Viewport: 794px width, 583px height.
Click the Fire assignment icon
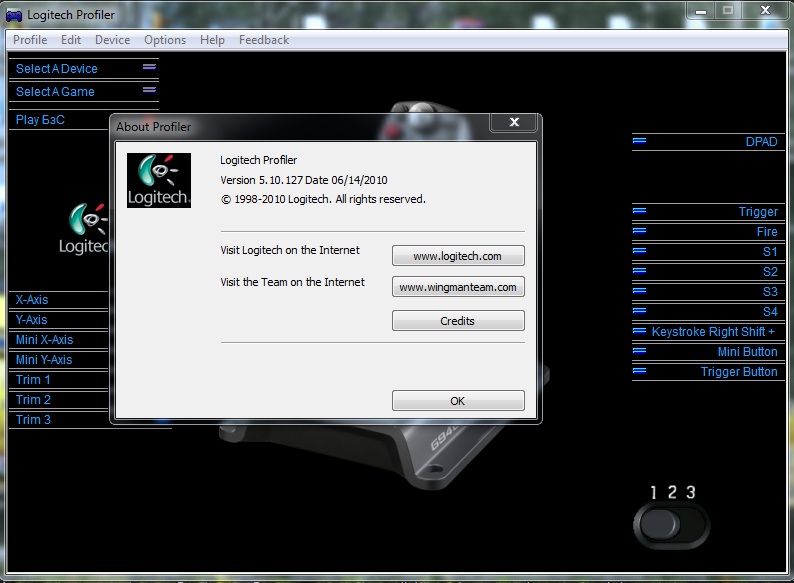click(x=640, y=231)
